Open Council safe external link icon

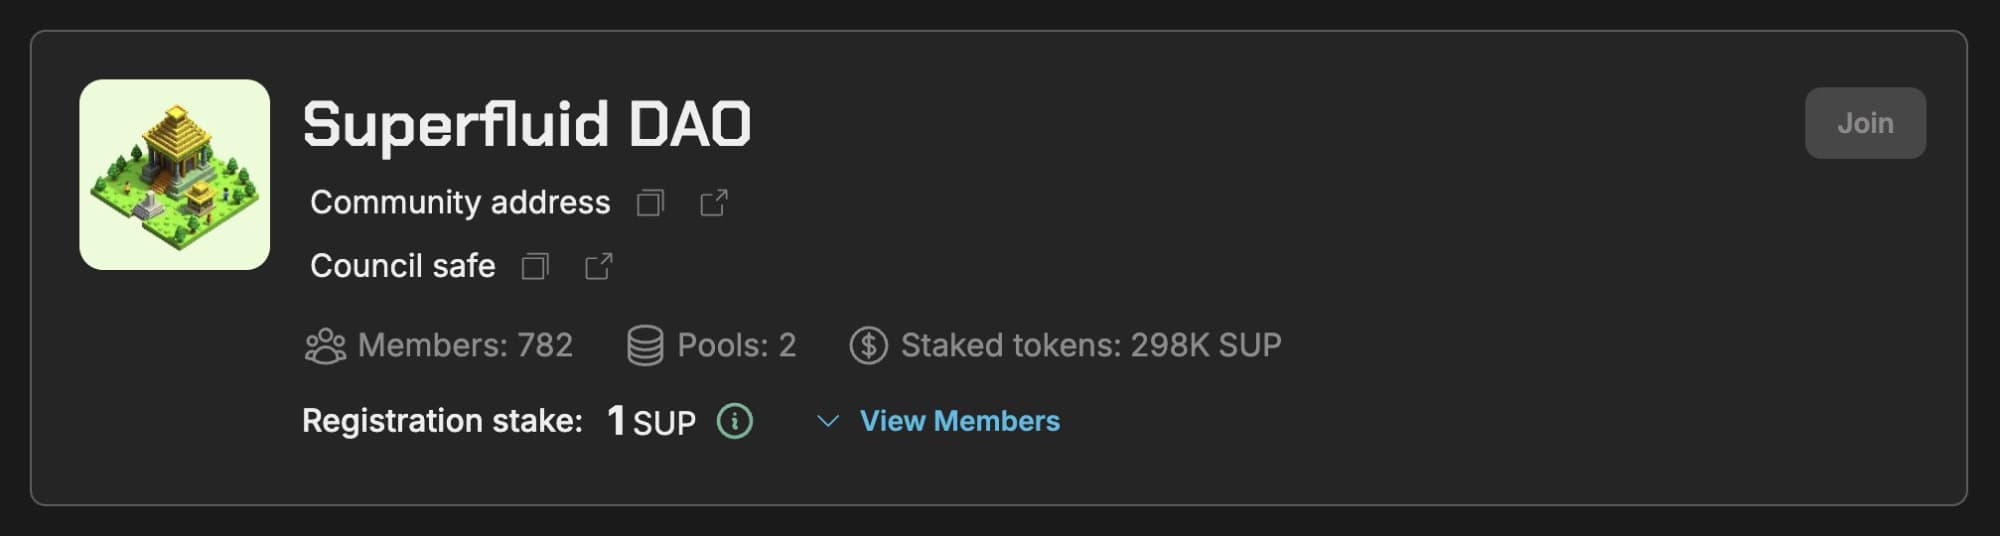[598, 266]
